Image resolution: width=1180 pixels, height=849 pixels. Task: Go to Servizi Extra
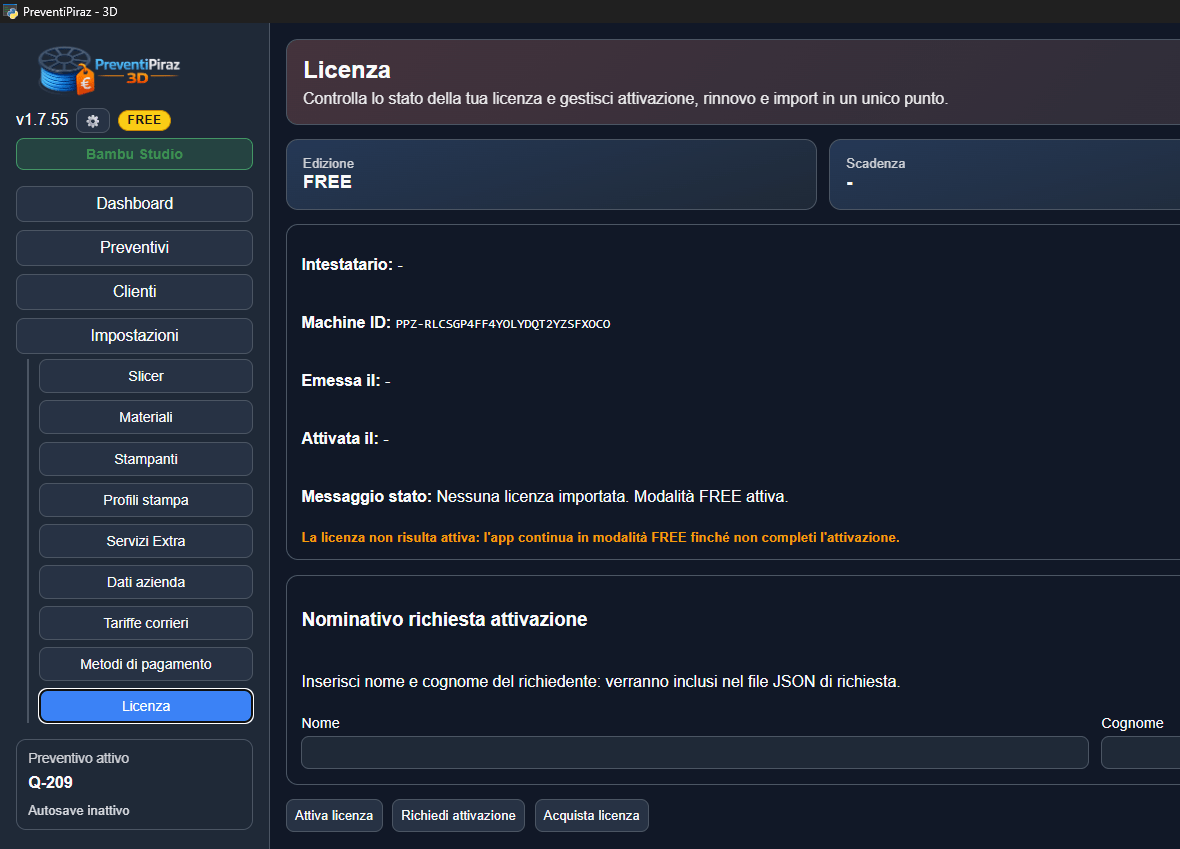point(146,541)
